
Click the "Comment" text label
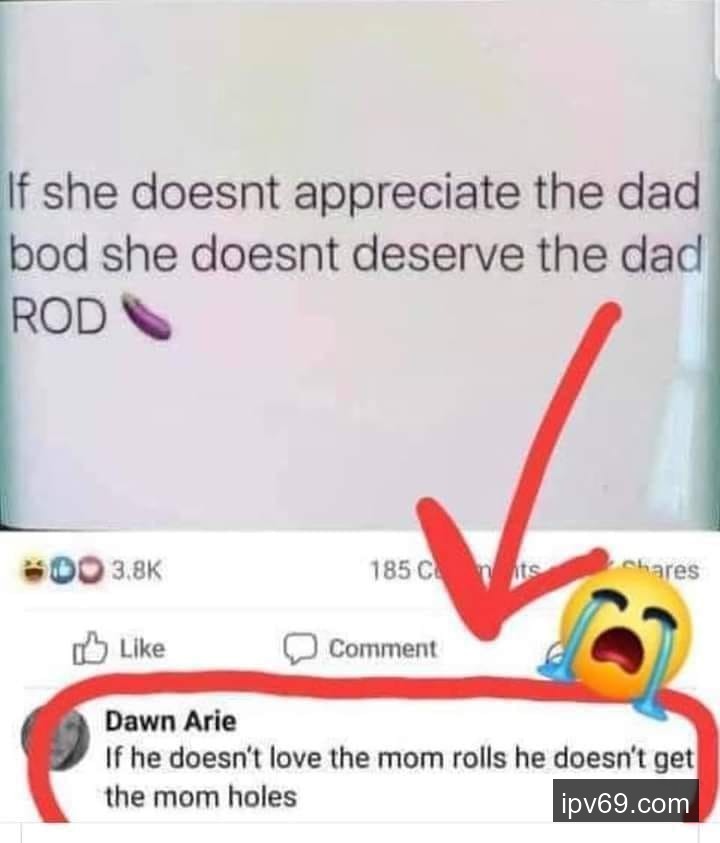coord(383,648)
